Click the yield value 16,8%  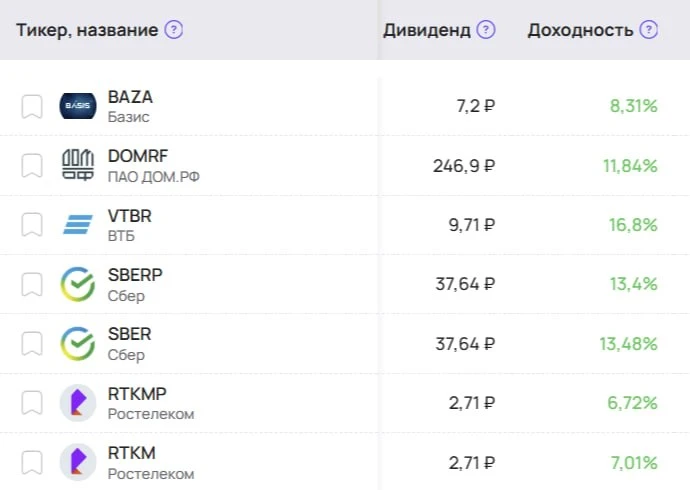(x=633, y=225)
